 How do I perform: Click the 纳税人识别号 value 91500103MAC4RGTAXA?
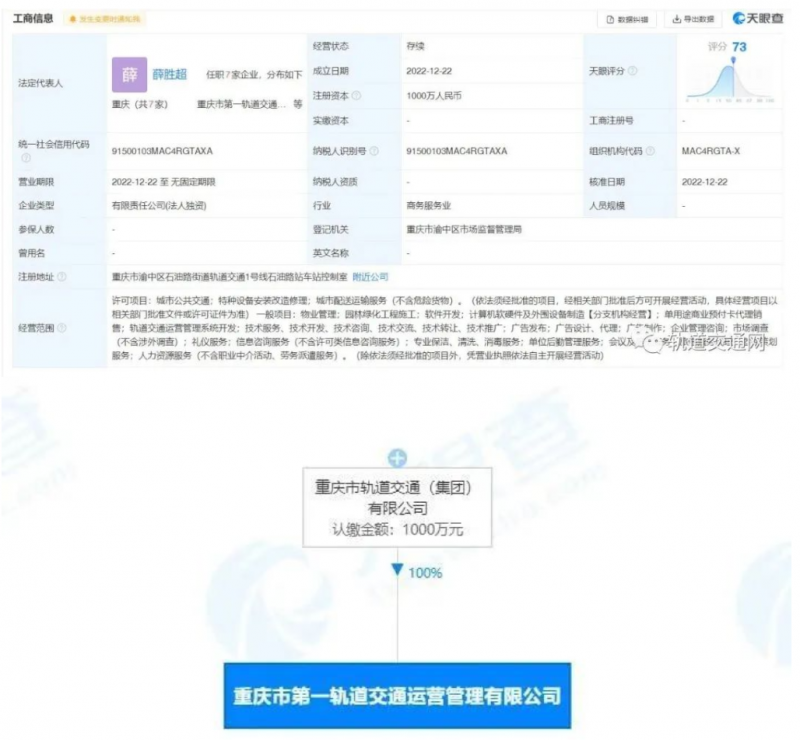[457, 151]
